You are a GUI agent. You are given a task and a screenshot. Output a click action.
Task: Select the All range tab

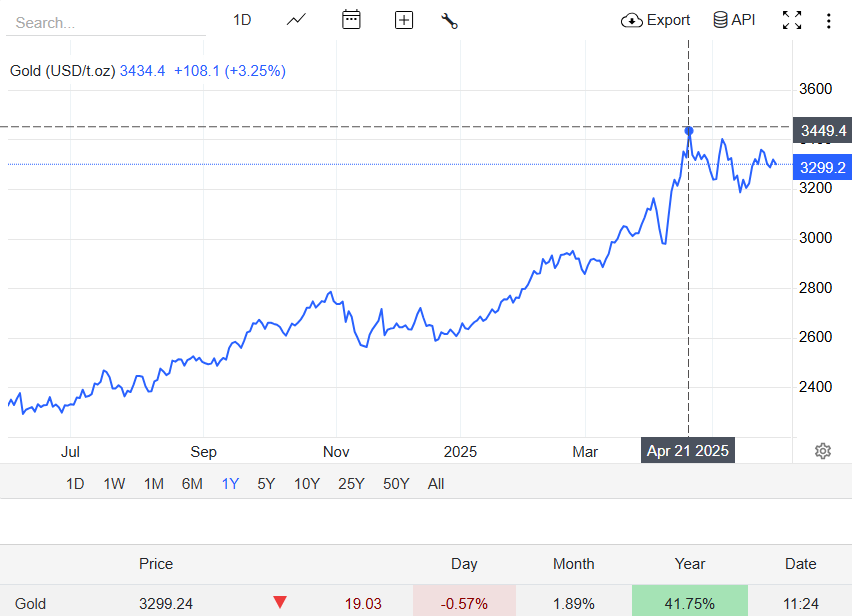436,483
